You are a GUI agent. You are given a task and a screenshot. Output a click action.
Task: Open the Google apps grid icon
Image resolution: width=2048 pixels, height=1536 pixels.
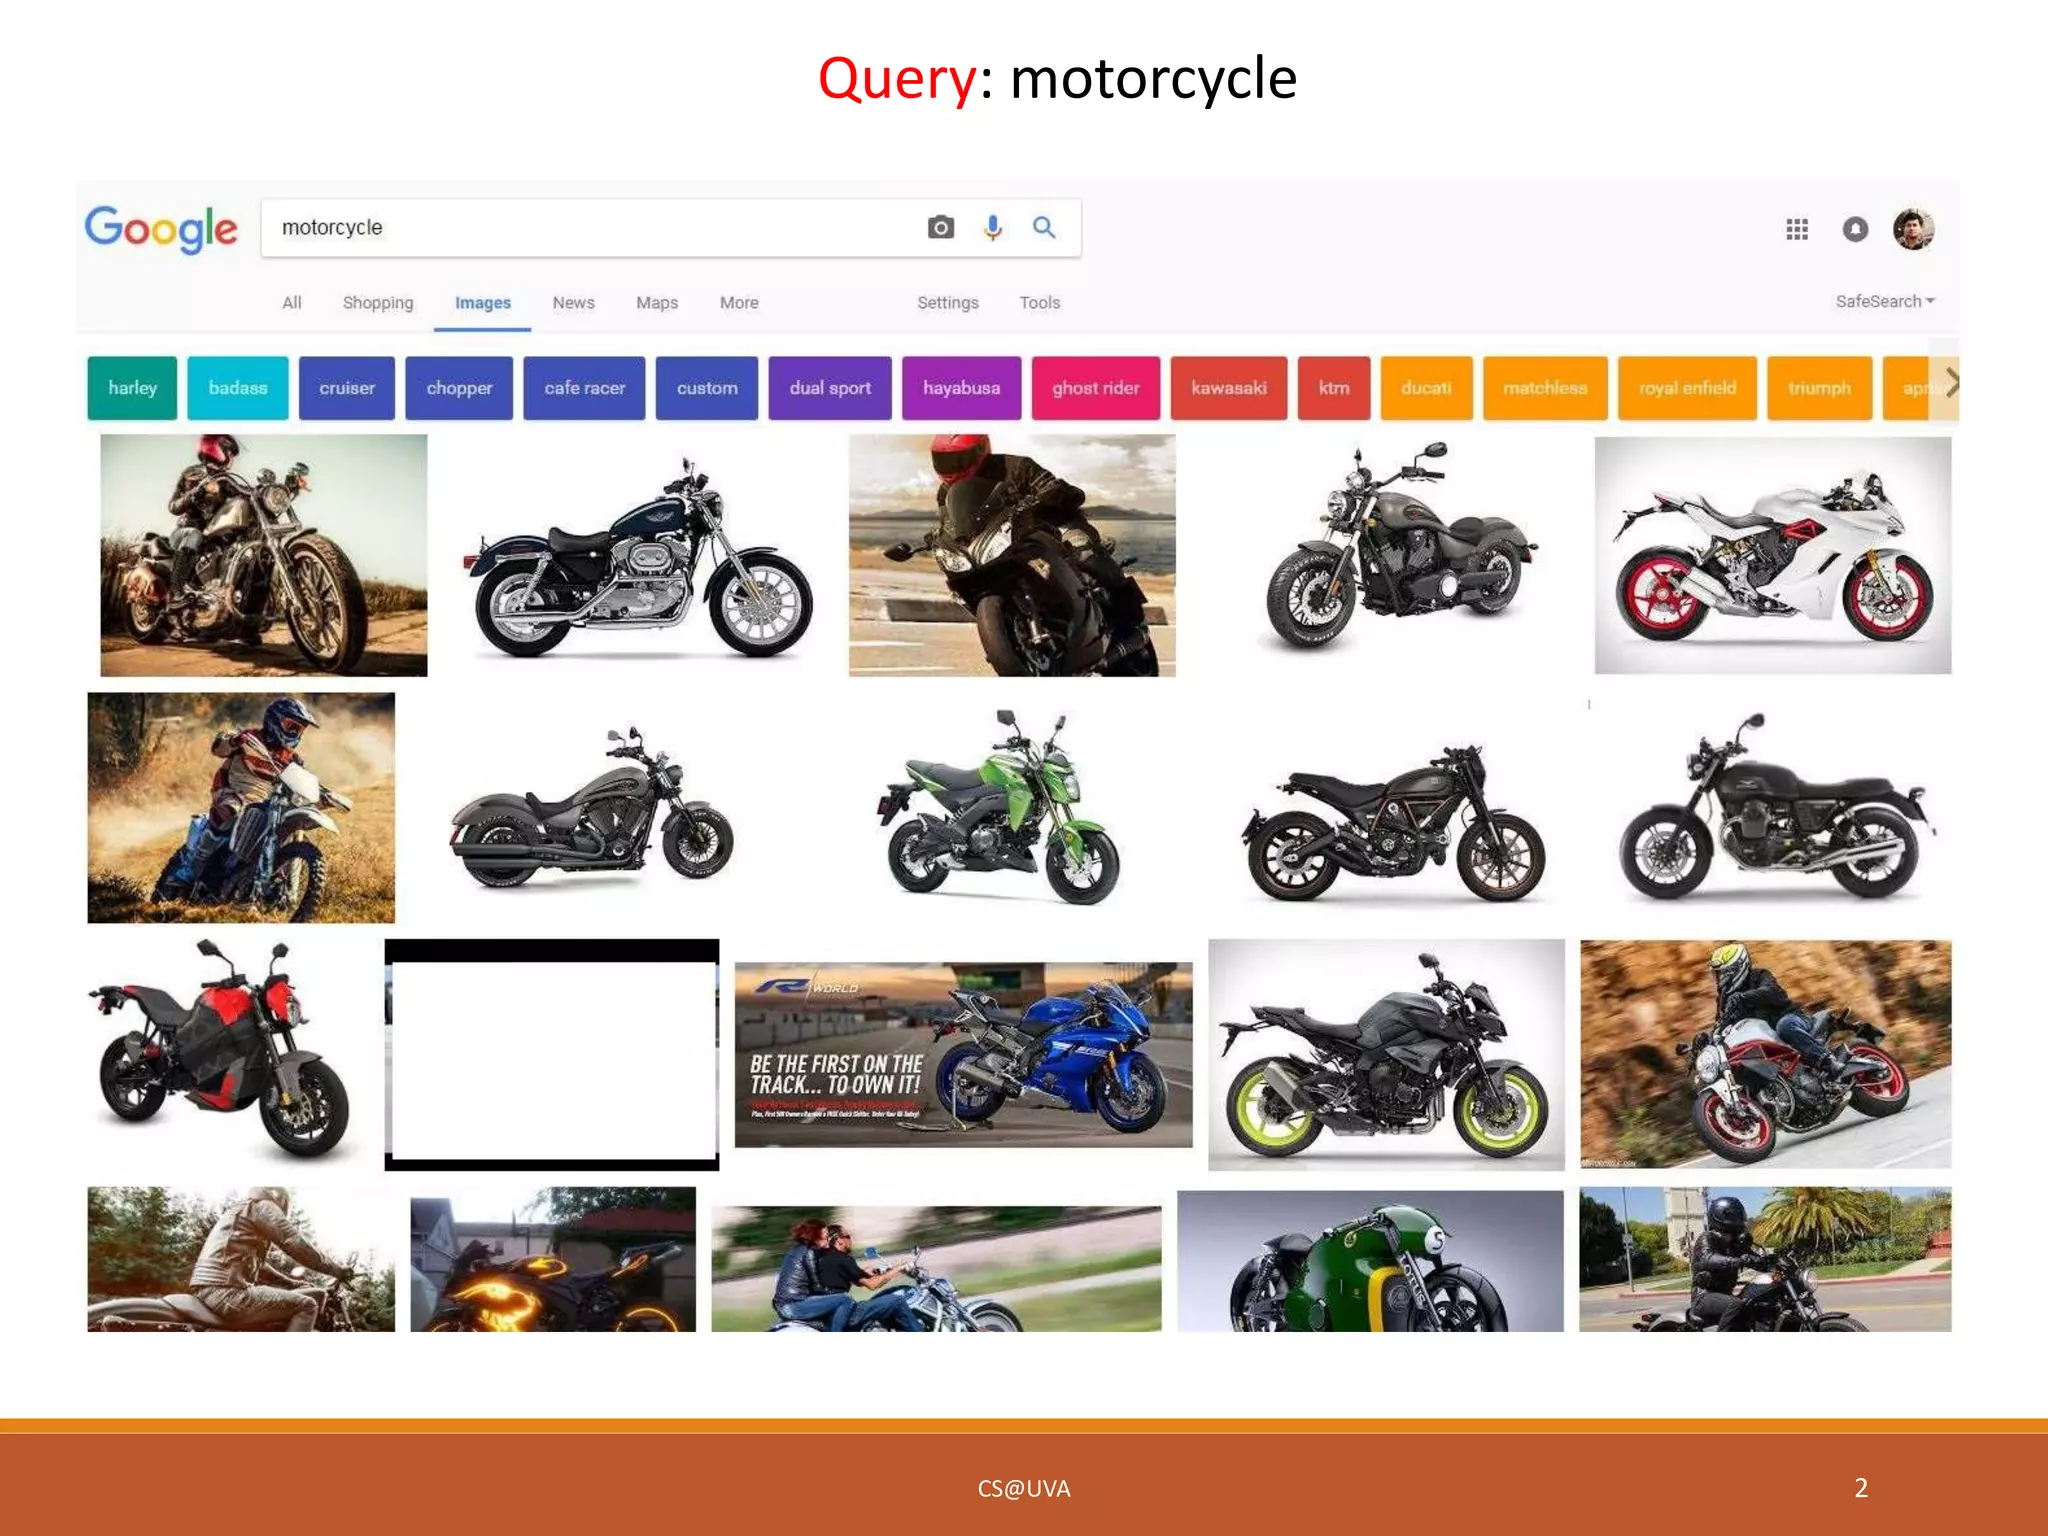1797,230
